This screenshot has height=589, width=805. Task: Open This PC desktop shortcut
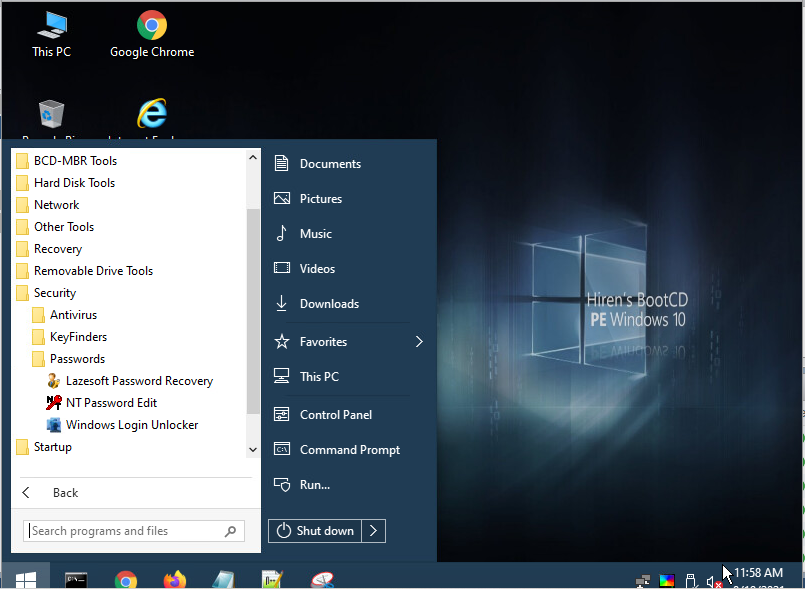pos(51,34)
